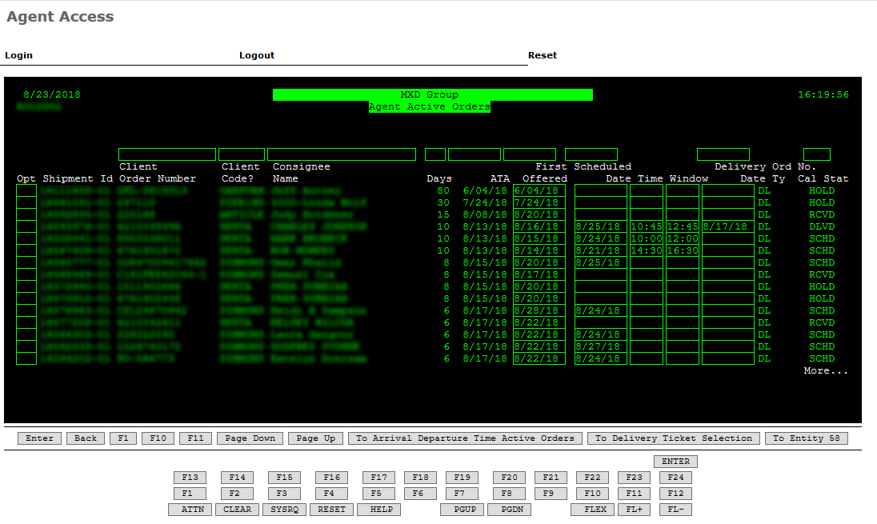Screen dimensions: 877x524
Task: Click the F15 function key
Action: click(284, 478)
